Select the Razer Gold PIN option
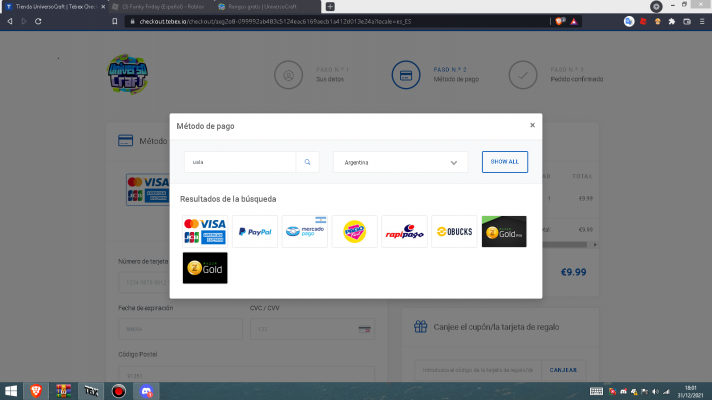 [504, 231]
